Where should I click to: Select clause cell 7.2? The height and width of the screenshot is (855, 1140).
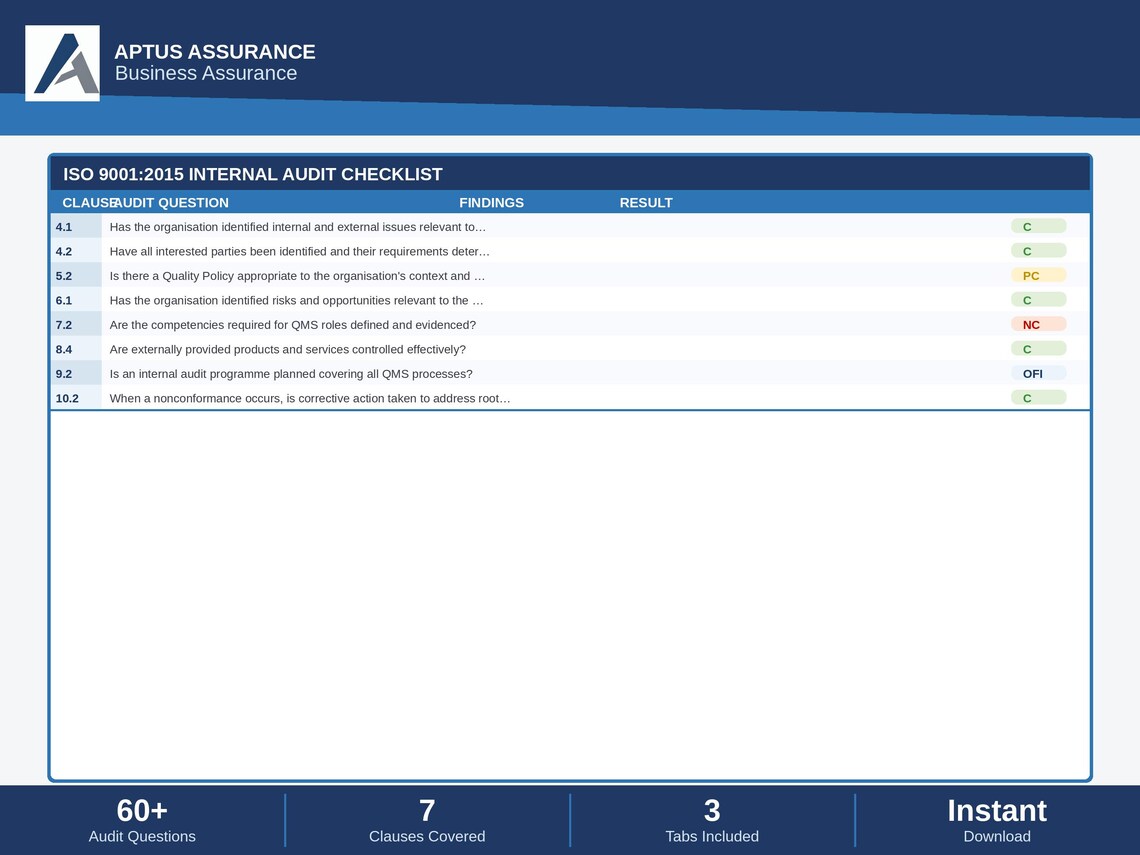tap(76, 324)
